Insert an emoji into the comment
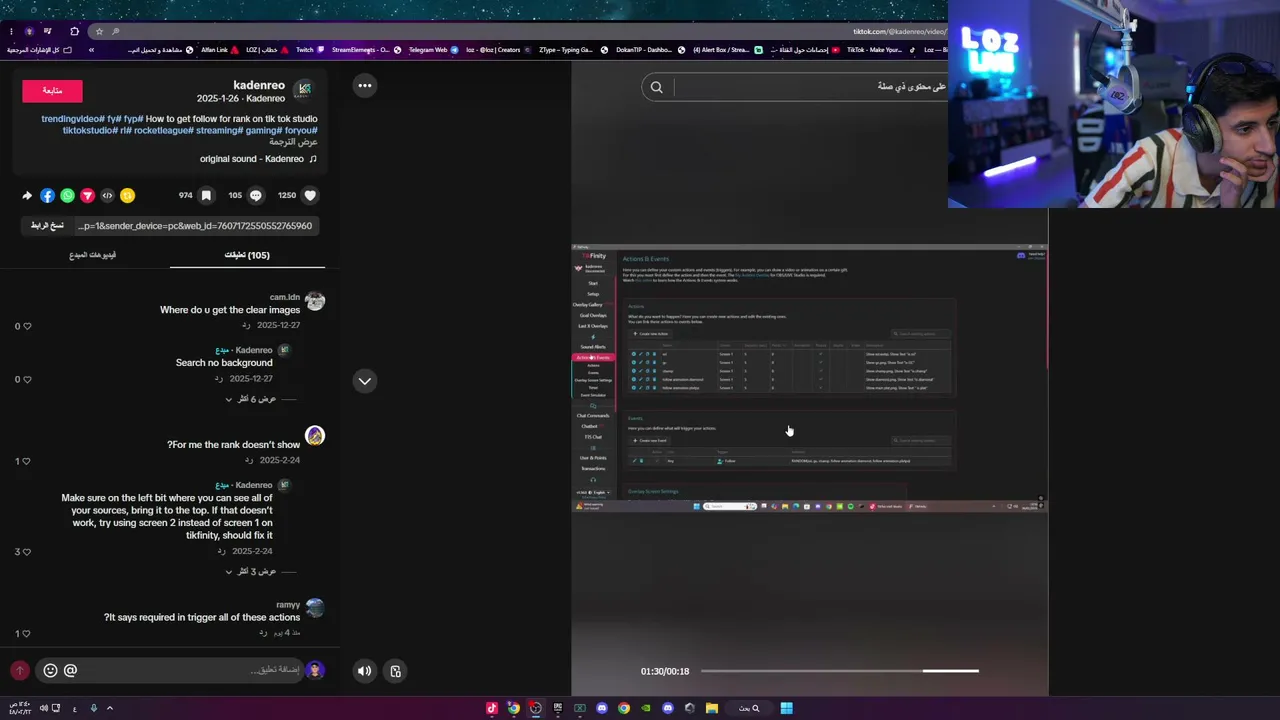The image size is (1280, 720). point(50,670)
